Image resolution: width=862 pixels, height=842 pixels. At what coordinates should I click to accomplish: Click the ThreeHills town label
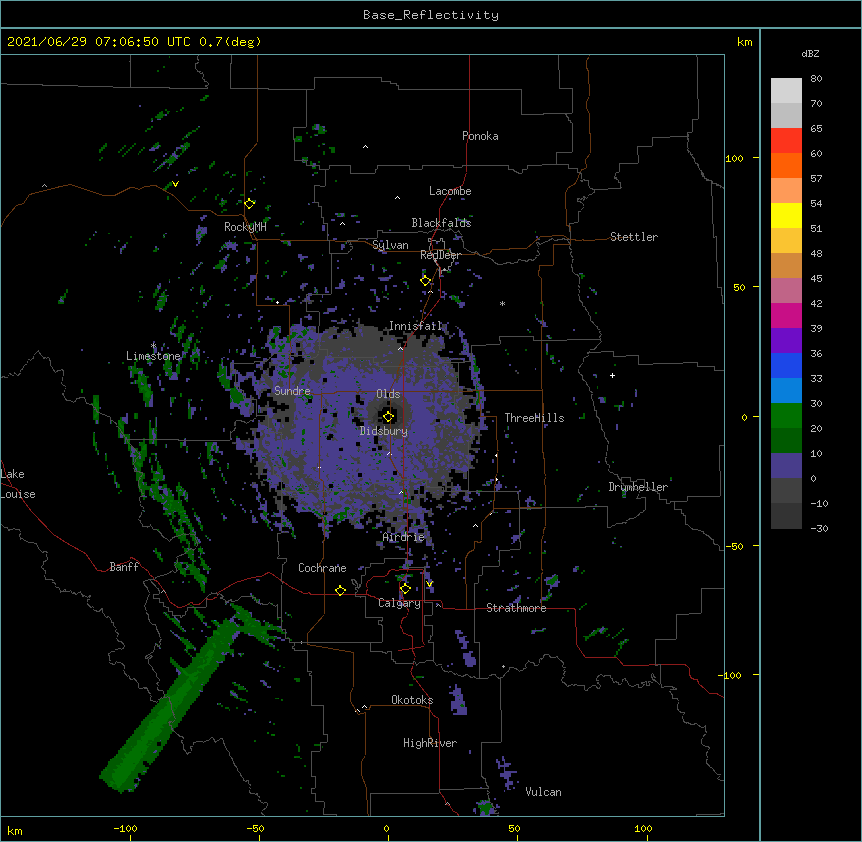point(534,418)
